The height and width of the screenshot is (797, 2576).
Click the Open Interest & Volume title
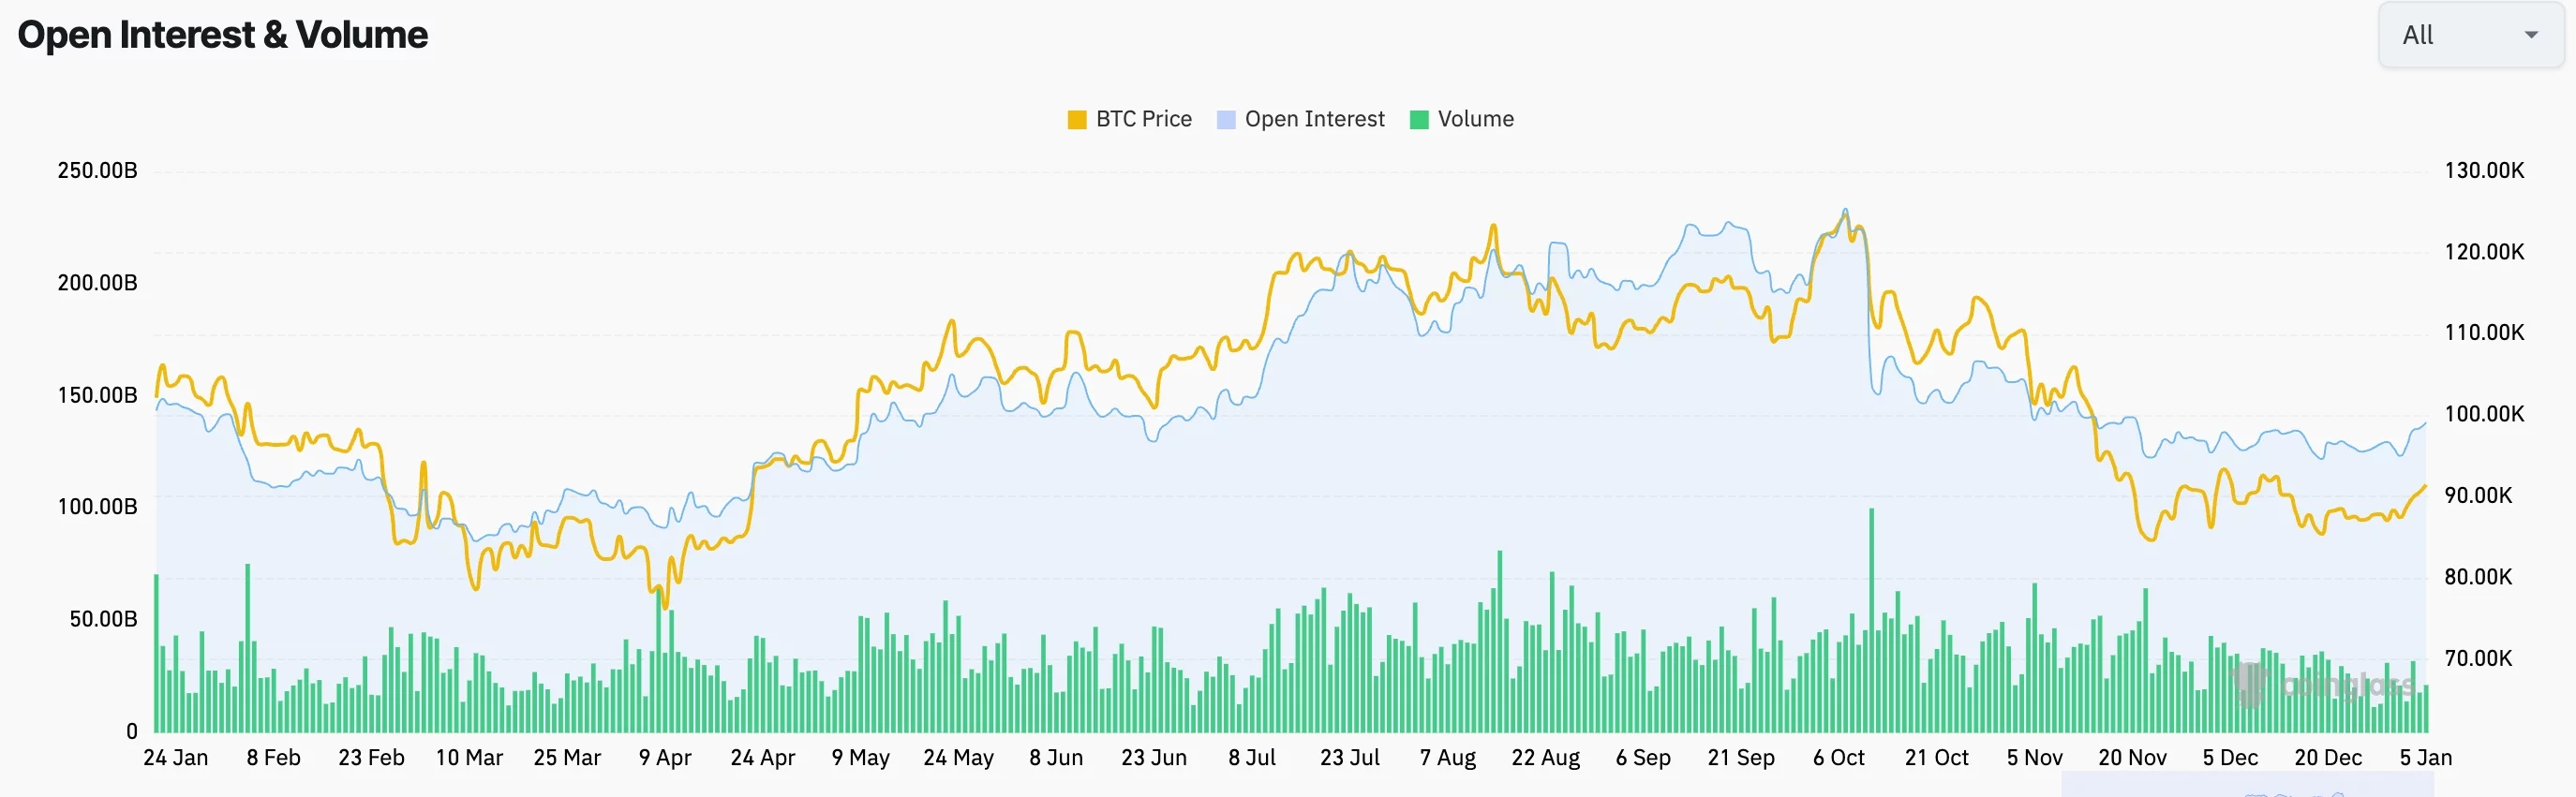(x=222, y=34)
